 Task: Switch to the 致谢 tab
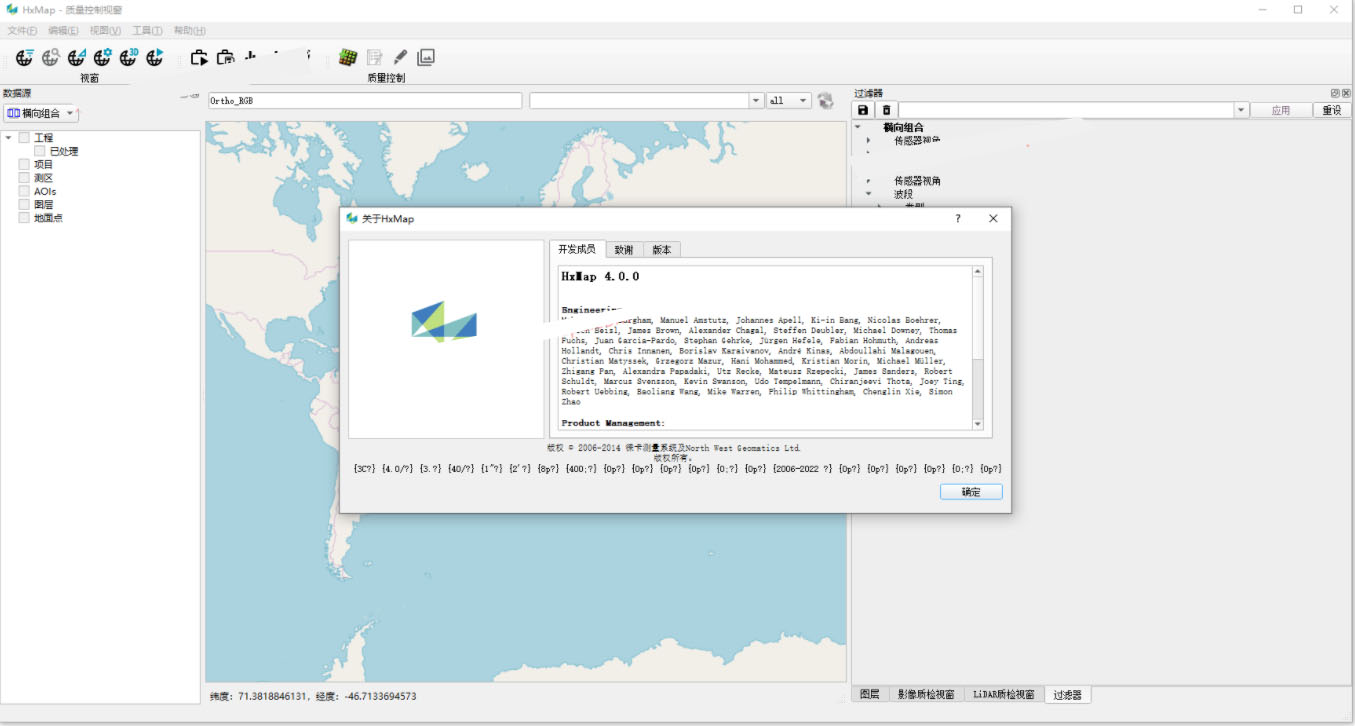pos(624,250)
